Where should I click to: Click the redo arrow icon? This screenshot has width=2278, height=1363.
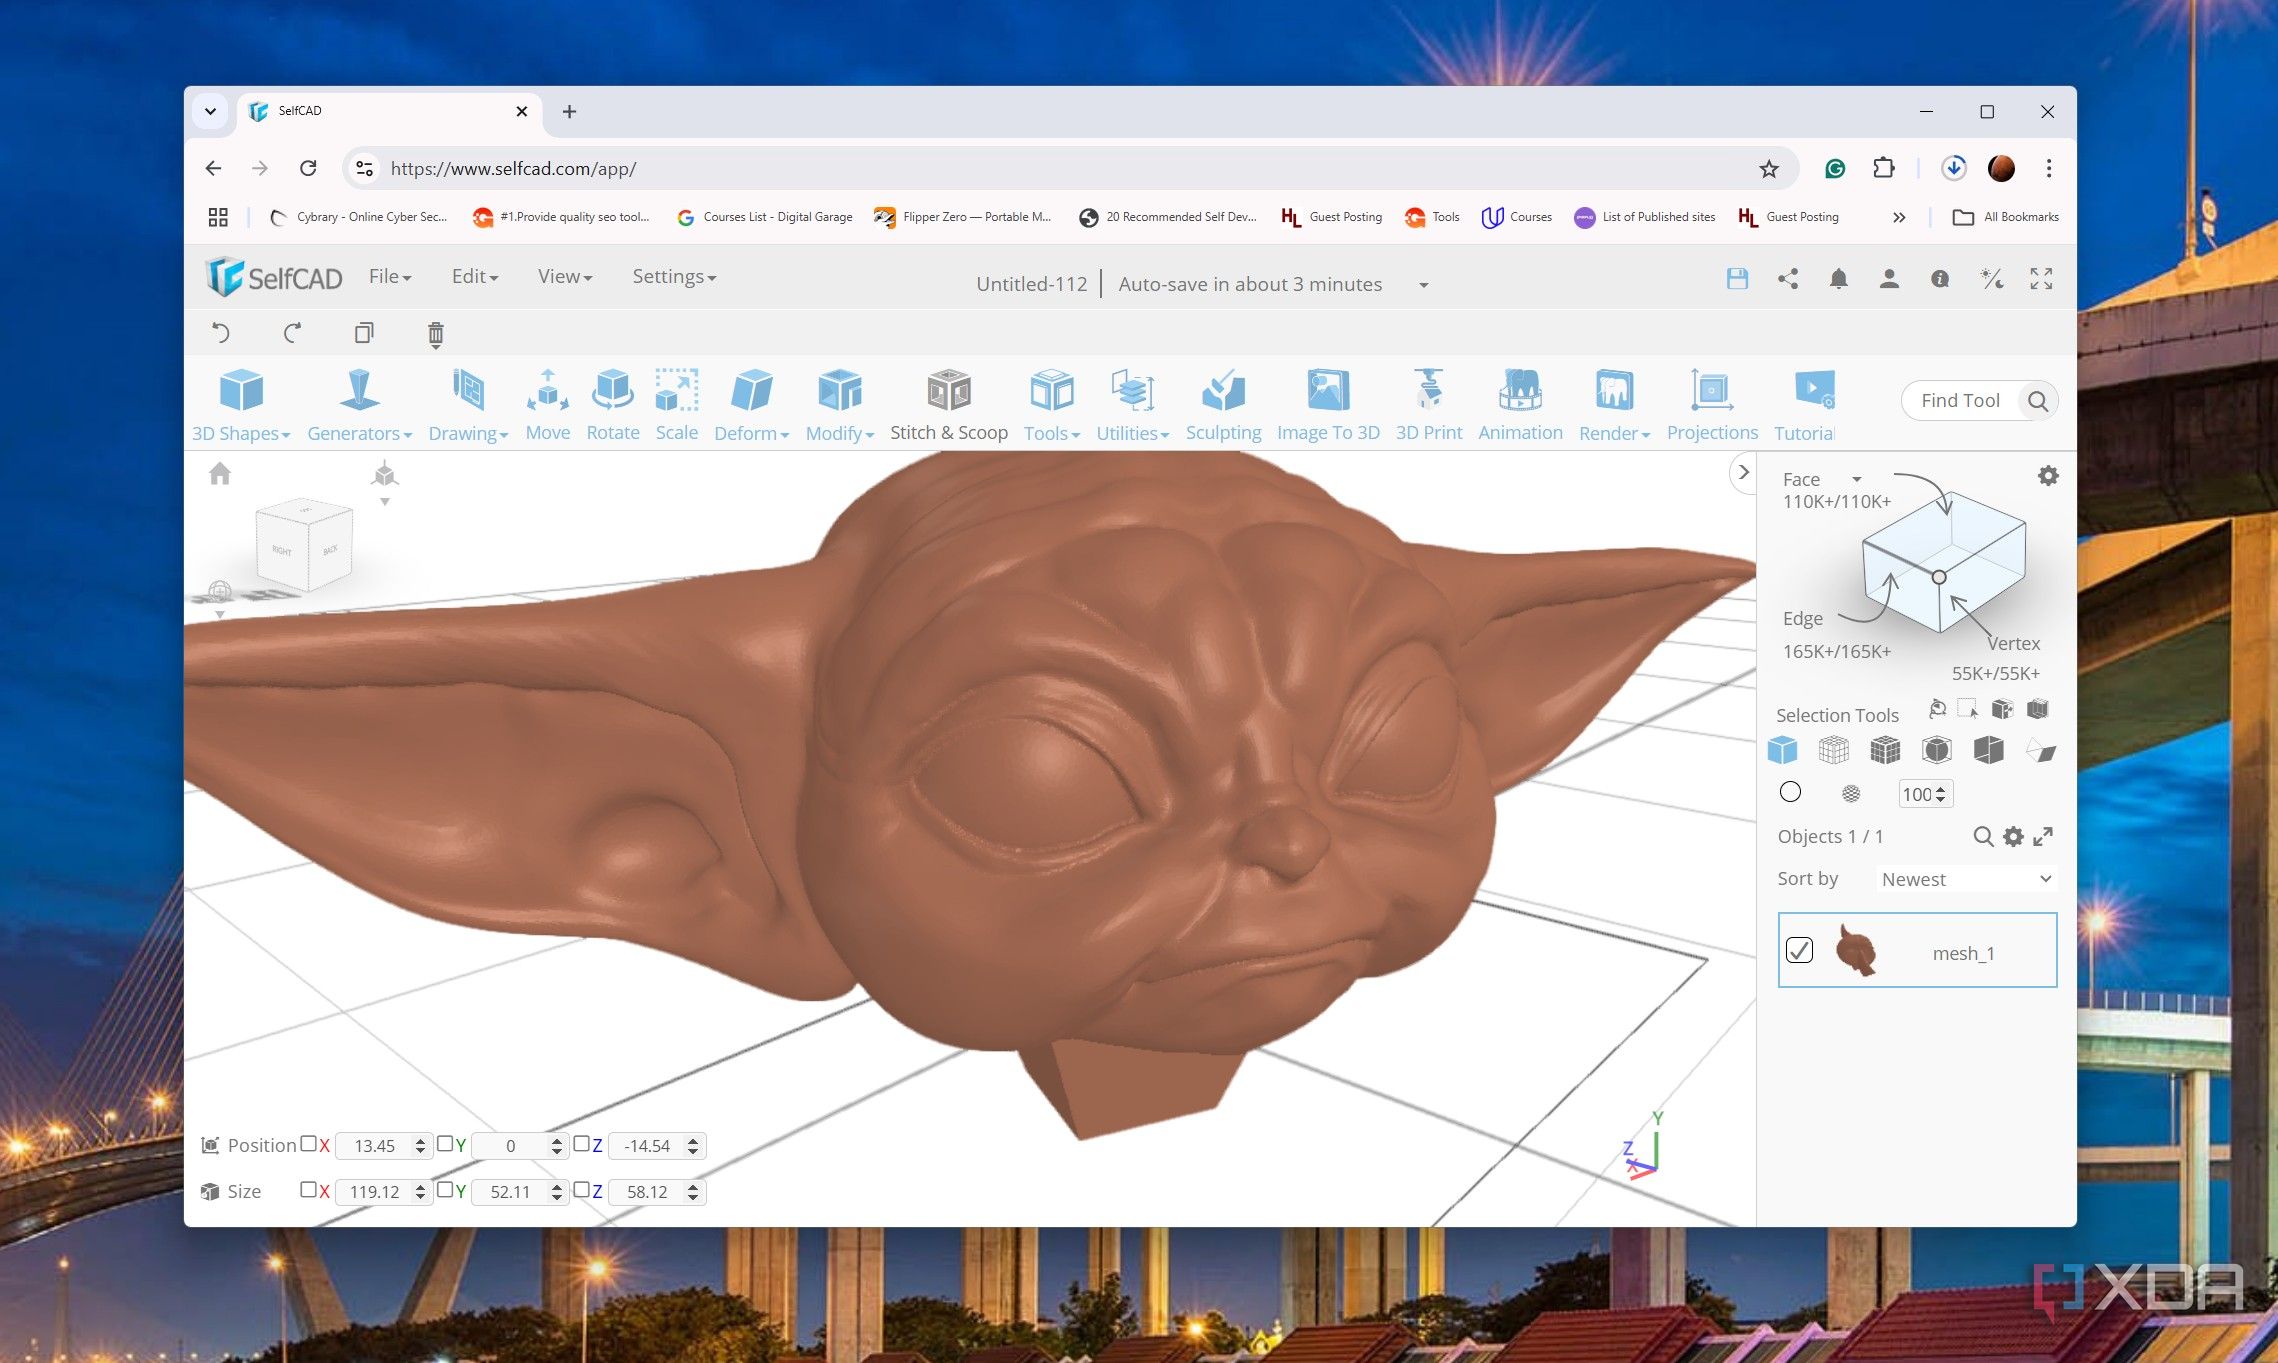click(292, 333)
